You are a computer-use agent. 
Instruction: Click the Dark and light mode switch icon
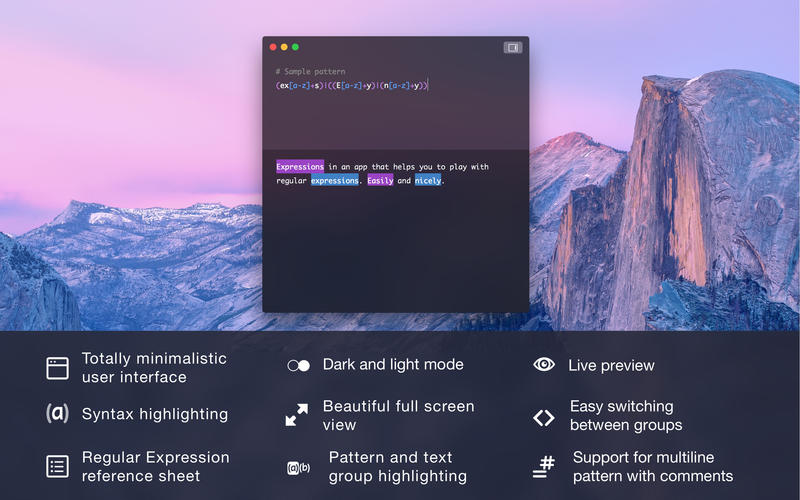coord(298,365)
